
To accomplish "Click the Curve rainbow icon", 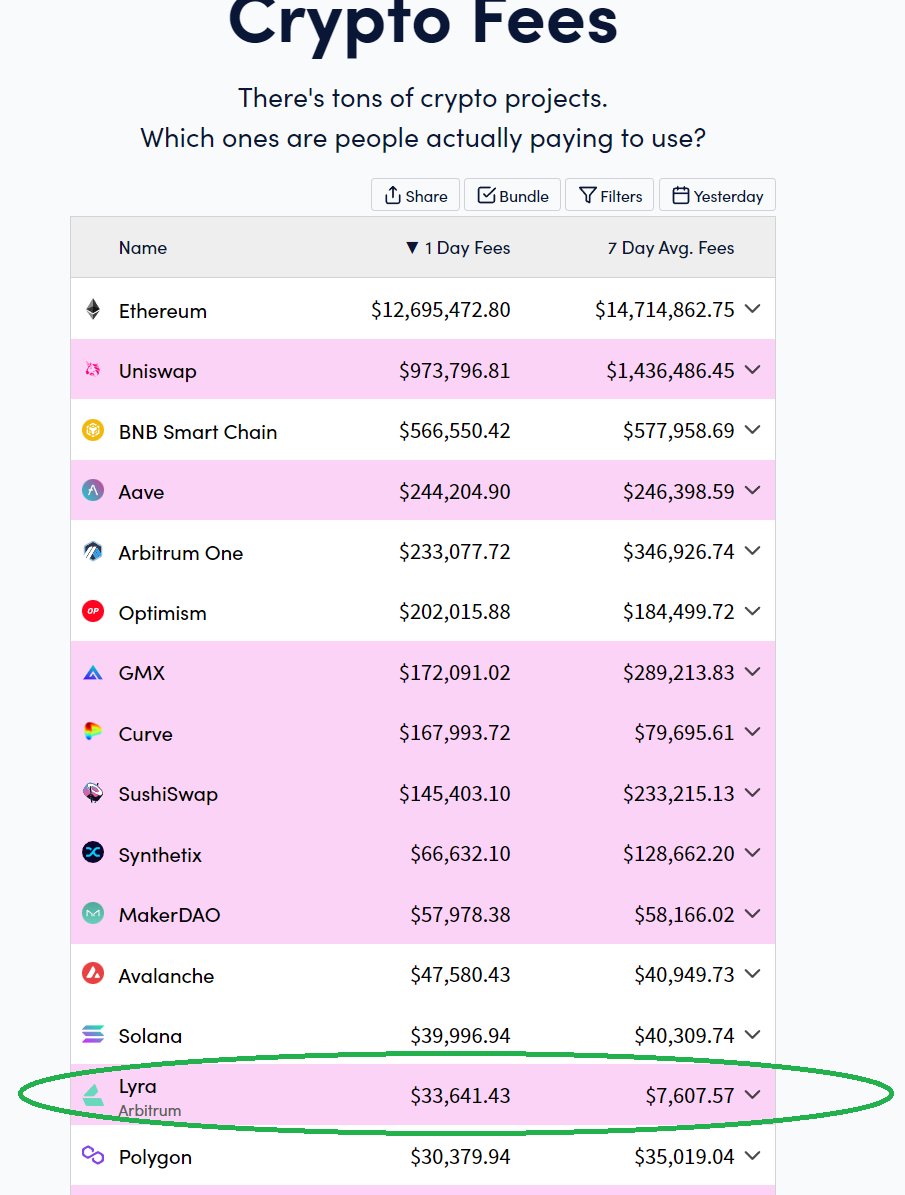I will pyautogui.click(x=93, y=732).
